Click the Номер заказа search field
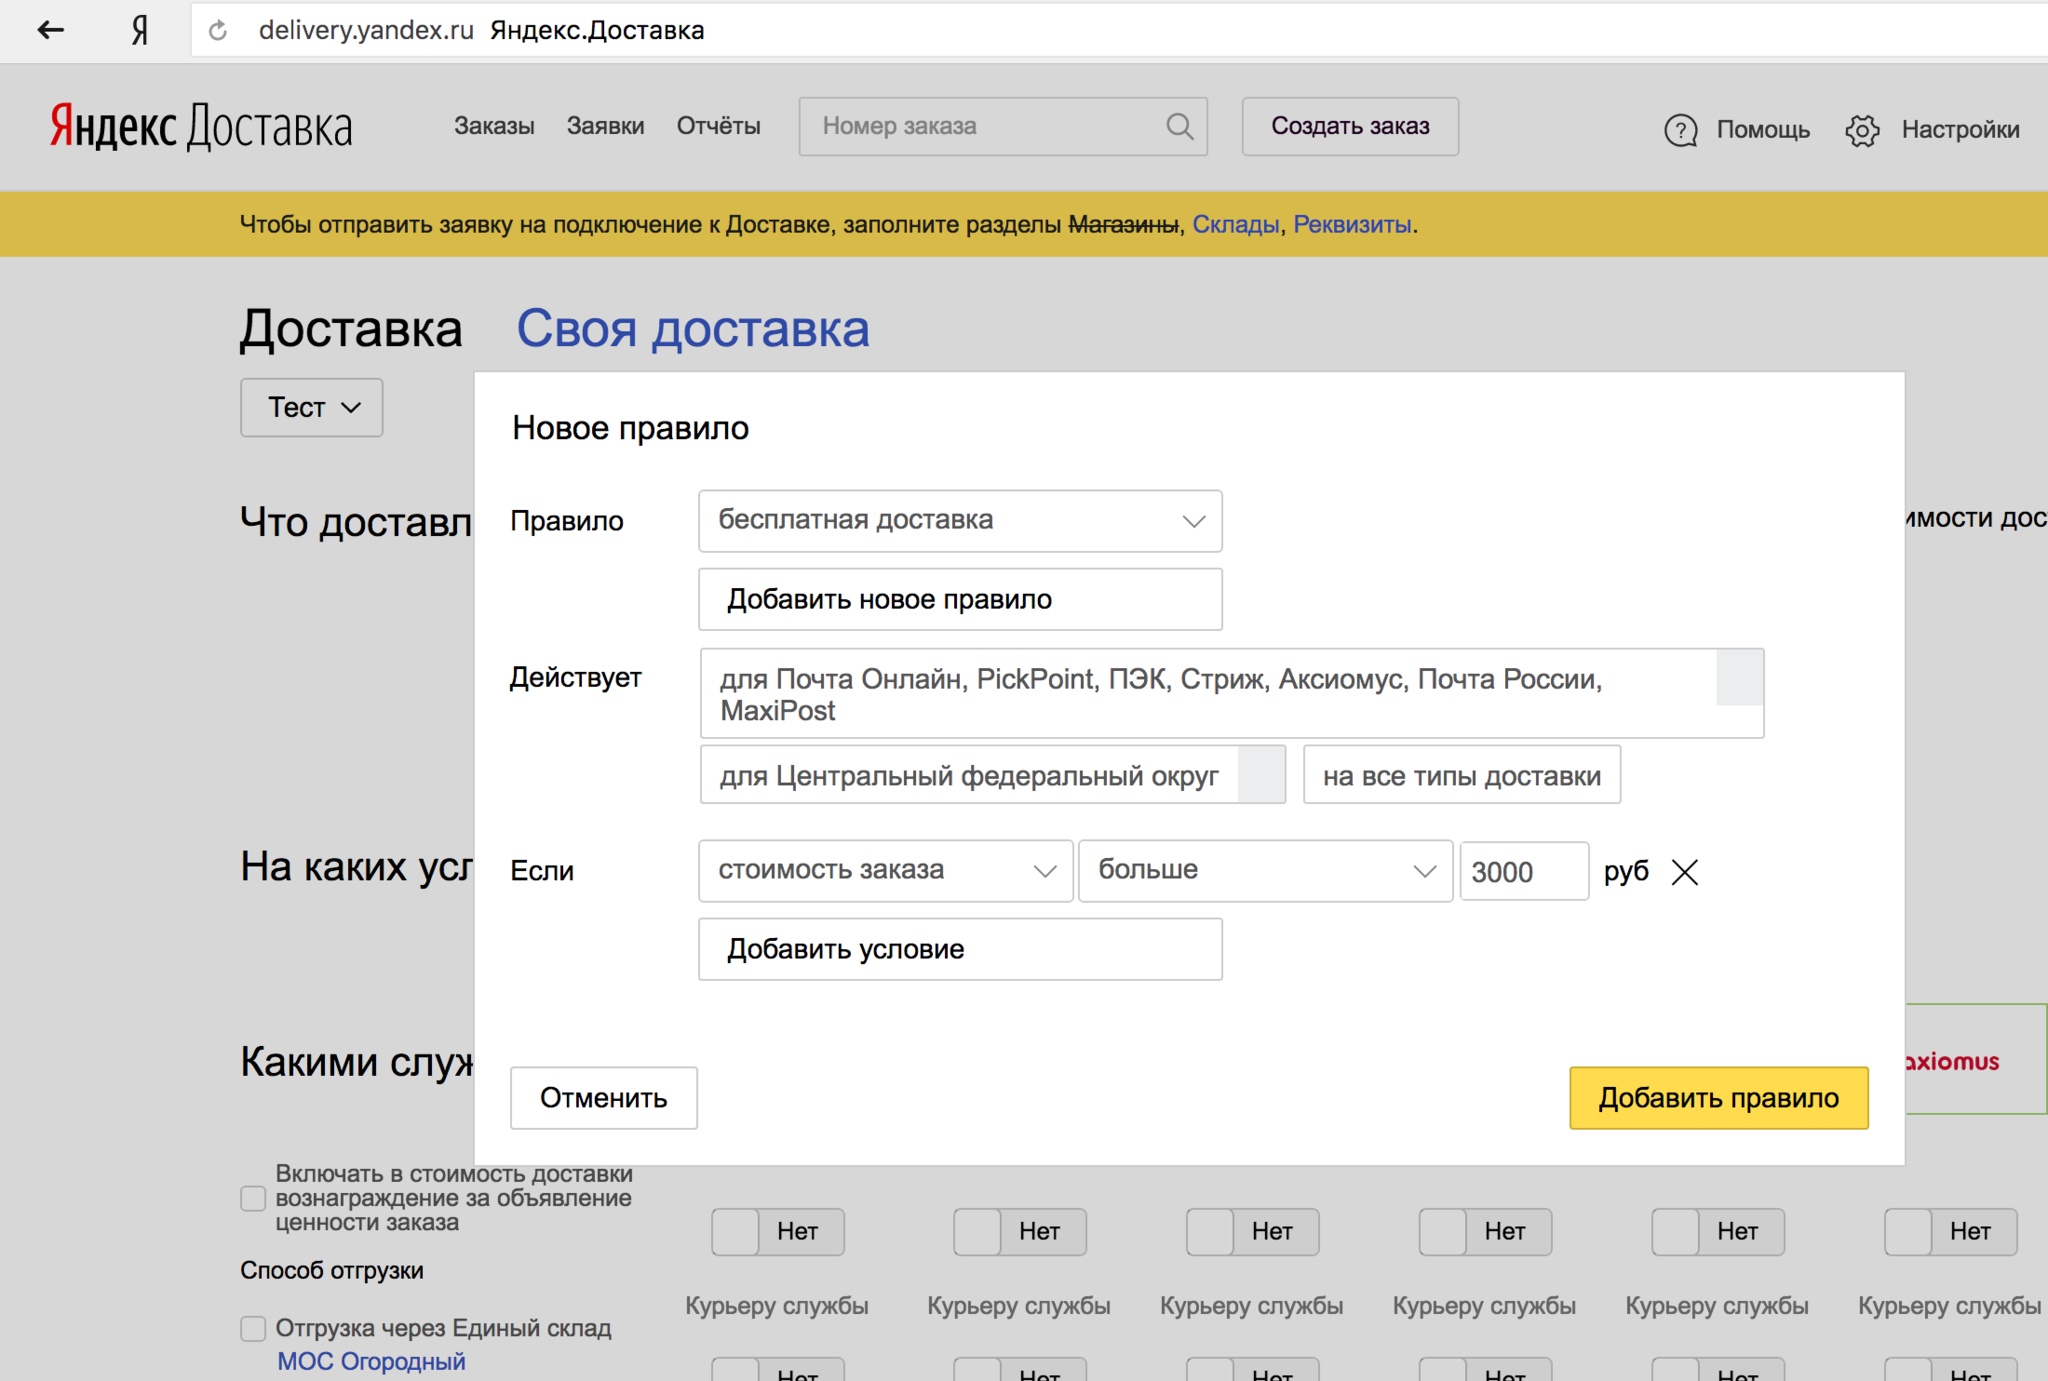2048x1381 pixels. point(1003,126)
